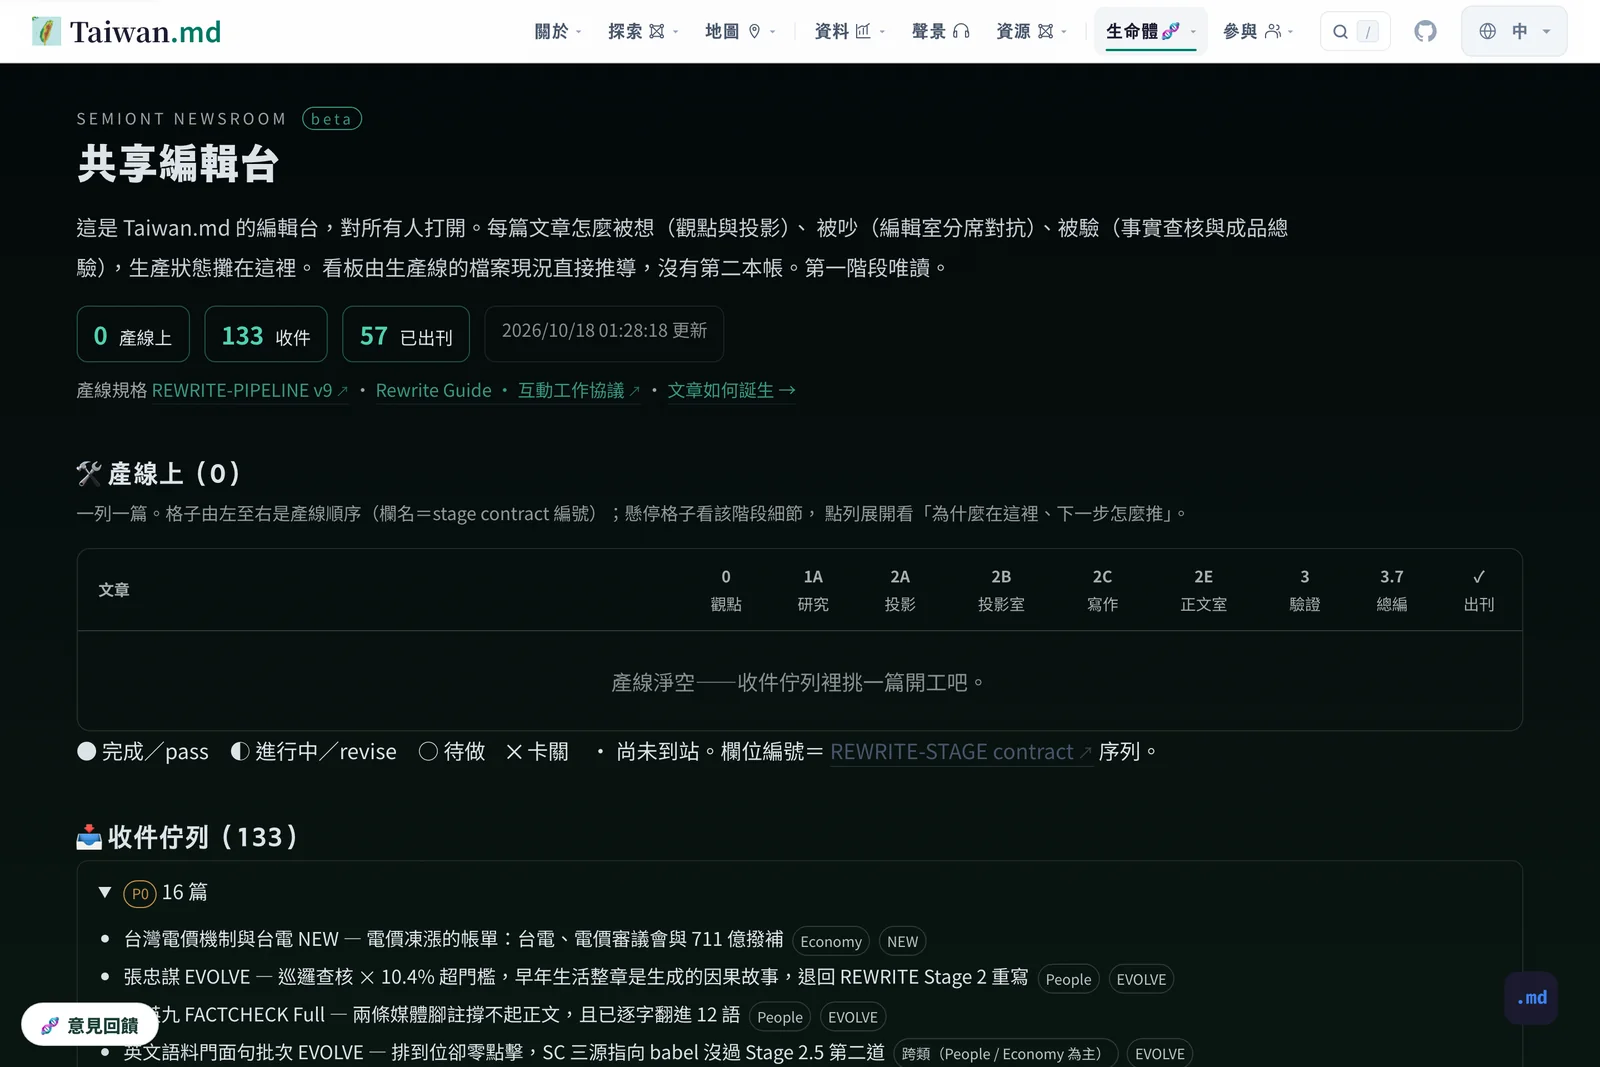Open the 地圖 menu

coord(740,31)
